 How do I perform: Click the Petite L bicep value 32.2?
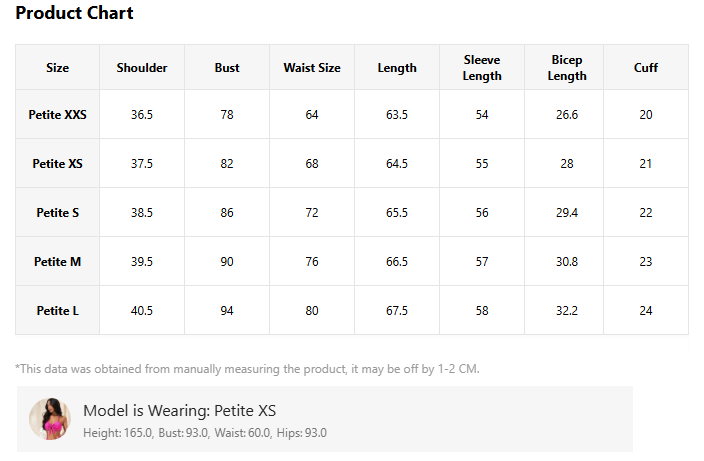click(x=567, y=310)
